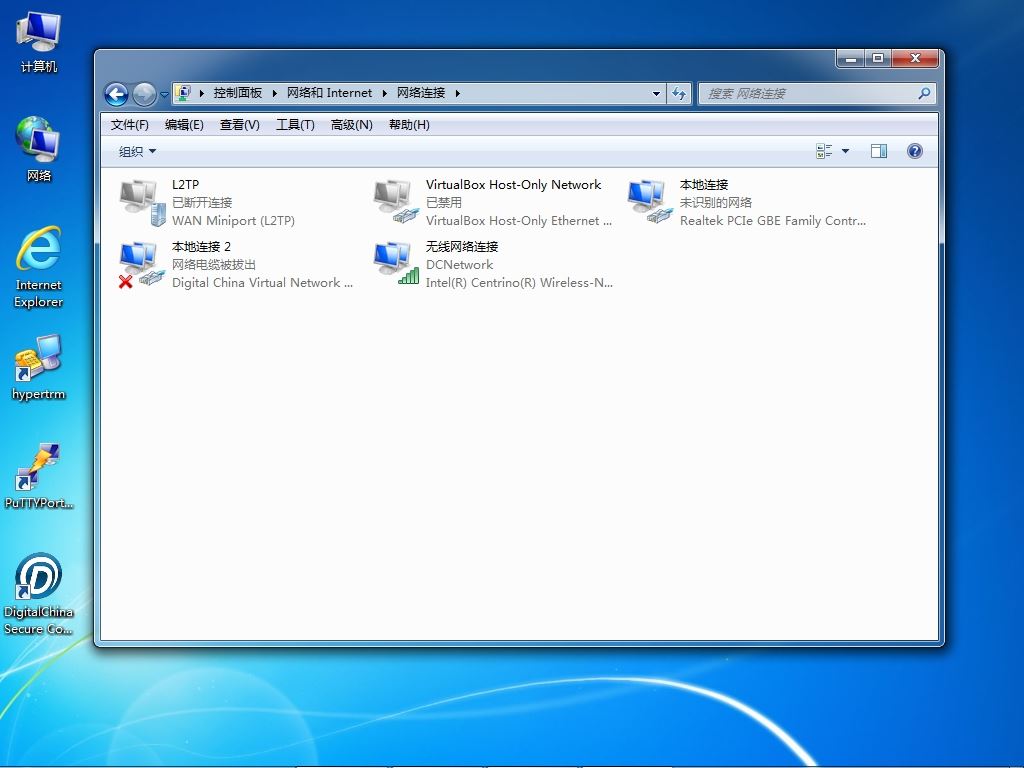This screenshot has width=1024, height=768.
Task: Go to 网络和 Internet in breadcrumb
Action: [330, 93]
